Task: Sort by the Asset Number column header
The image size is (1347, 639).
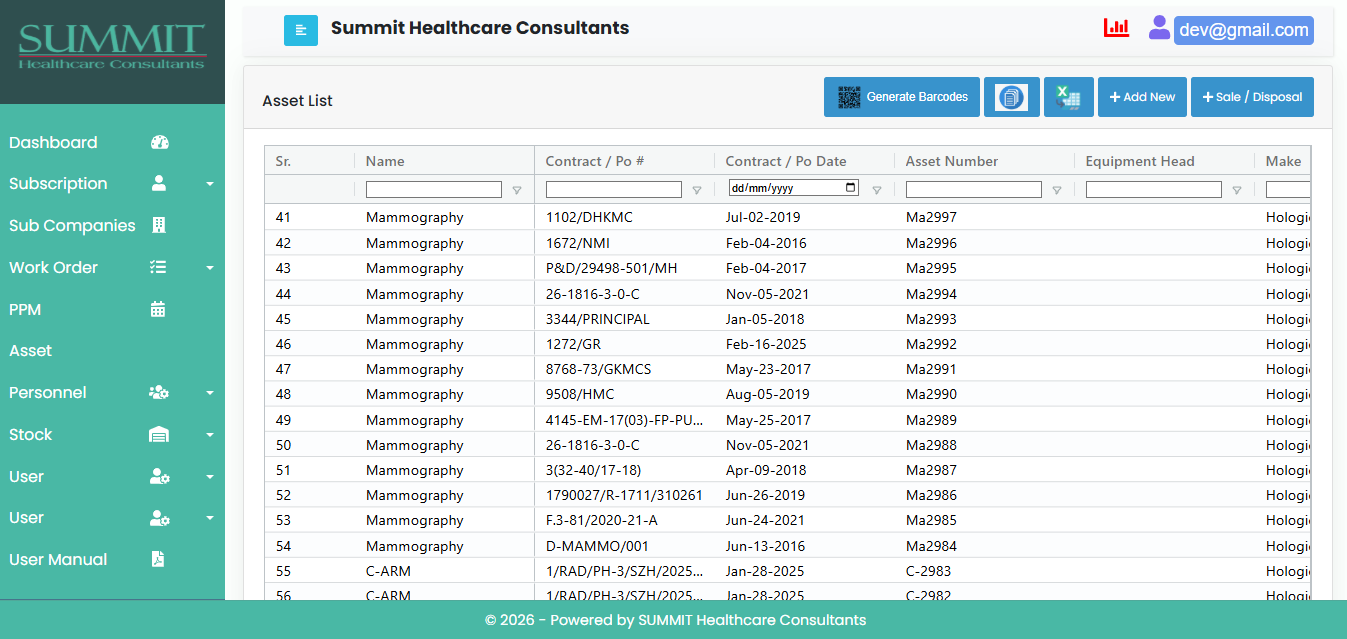Action: pos(952,161)
